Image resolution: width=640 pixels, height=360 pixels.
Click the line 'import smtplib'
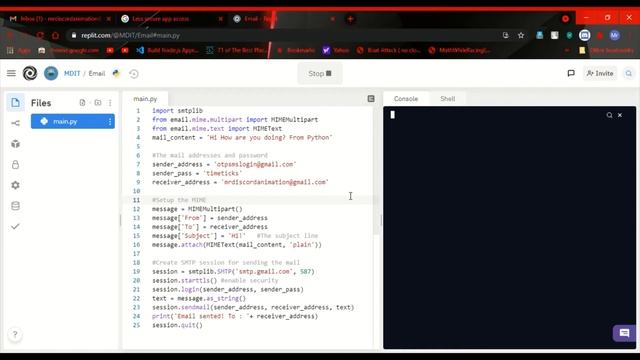pos(177,111)
